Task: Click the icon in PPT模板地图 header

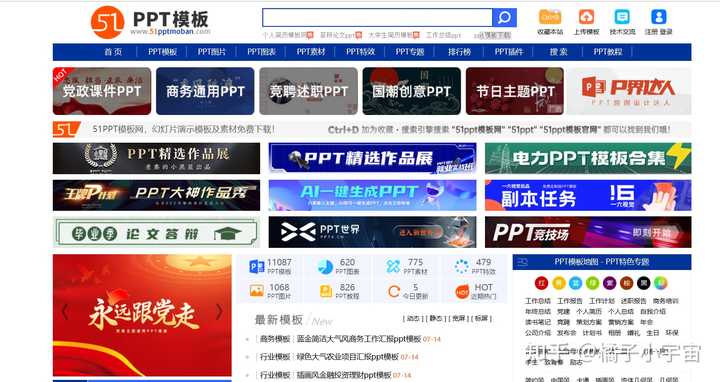Action: click(x=522, y=262)
